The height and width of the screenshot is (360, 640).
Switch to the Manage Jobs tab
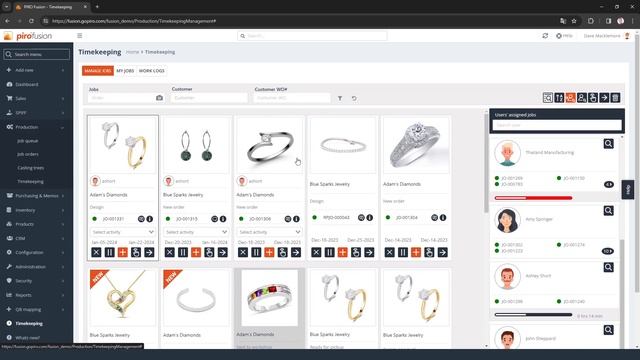tap(98, 71)
